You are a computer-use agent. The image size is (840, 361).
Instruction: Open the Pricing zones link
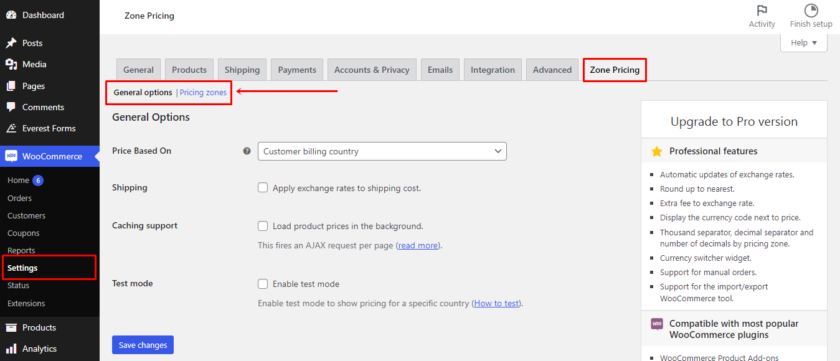pos(203,93)
